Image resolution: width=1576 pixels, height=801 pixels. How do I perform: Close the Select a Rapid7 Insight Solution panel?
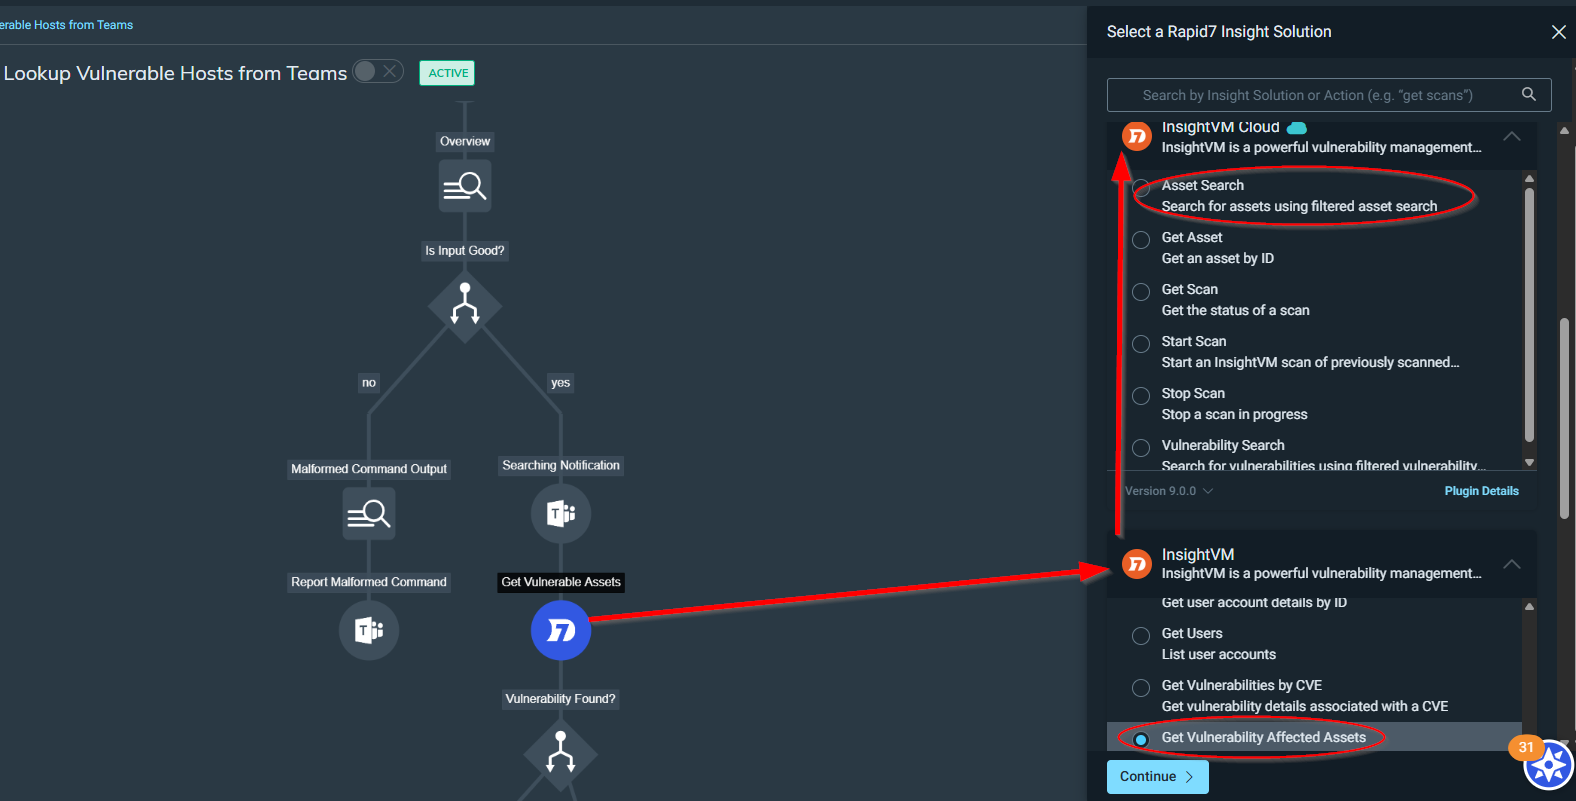[1558, 32]
